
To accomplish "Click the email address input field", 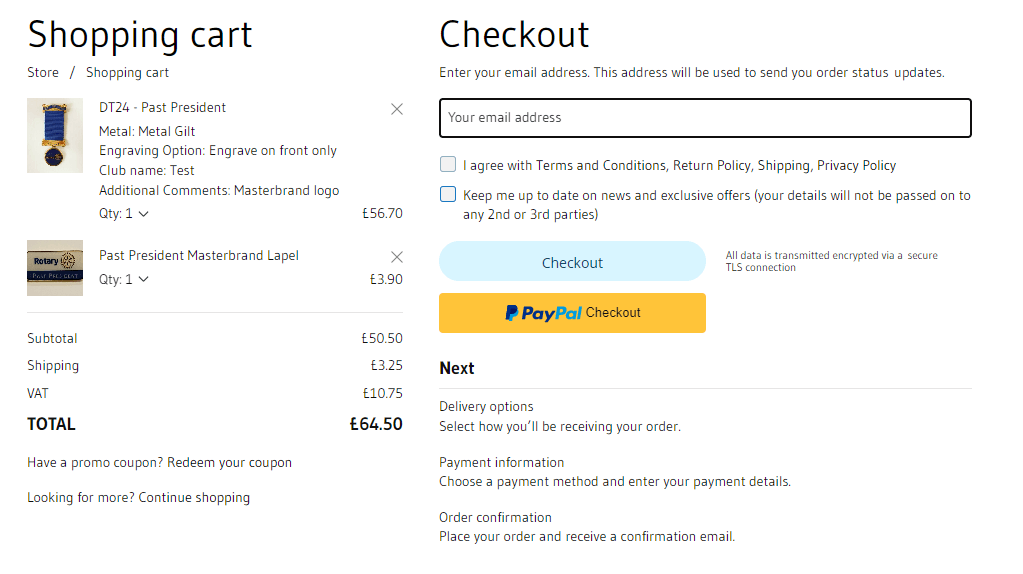I will [x=705, y=118].
